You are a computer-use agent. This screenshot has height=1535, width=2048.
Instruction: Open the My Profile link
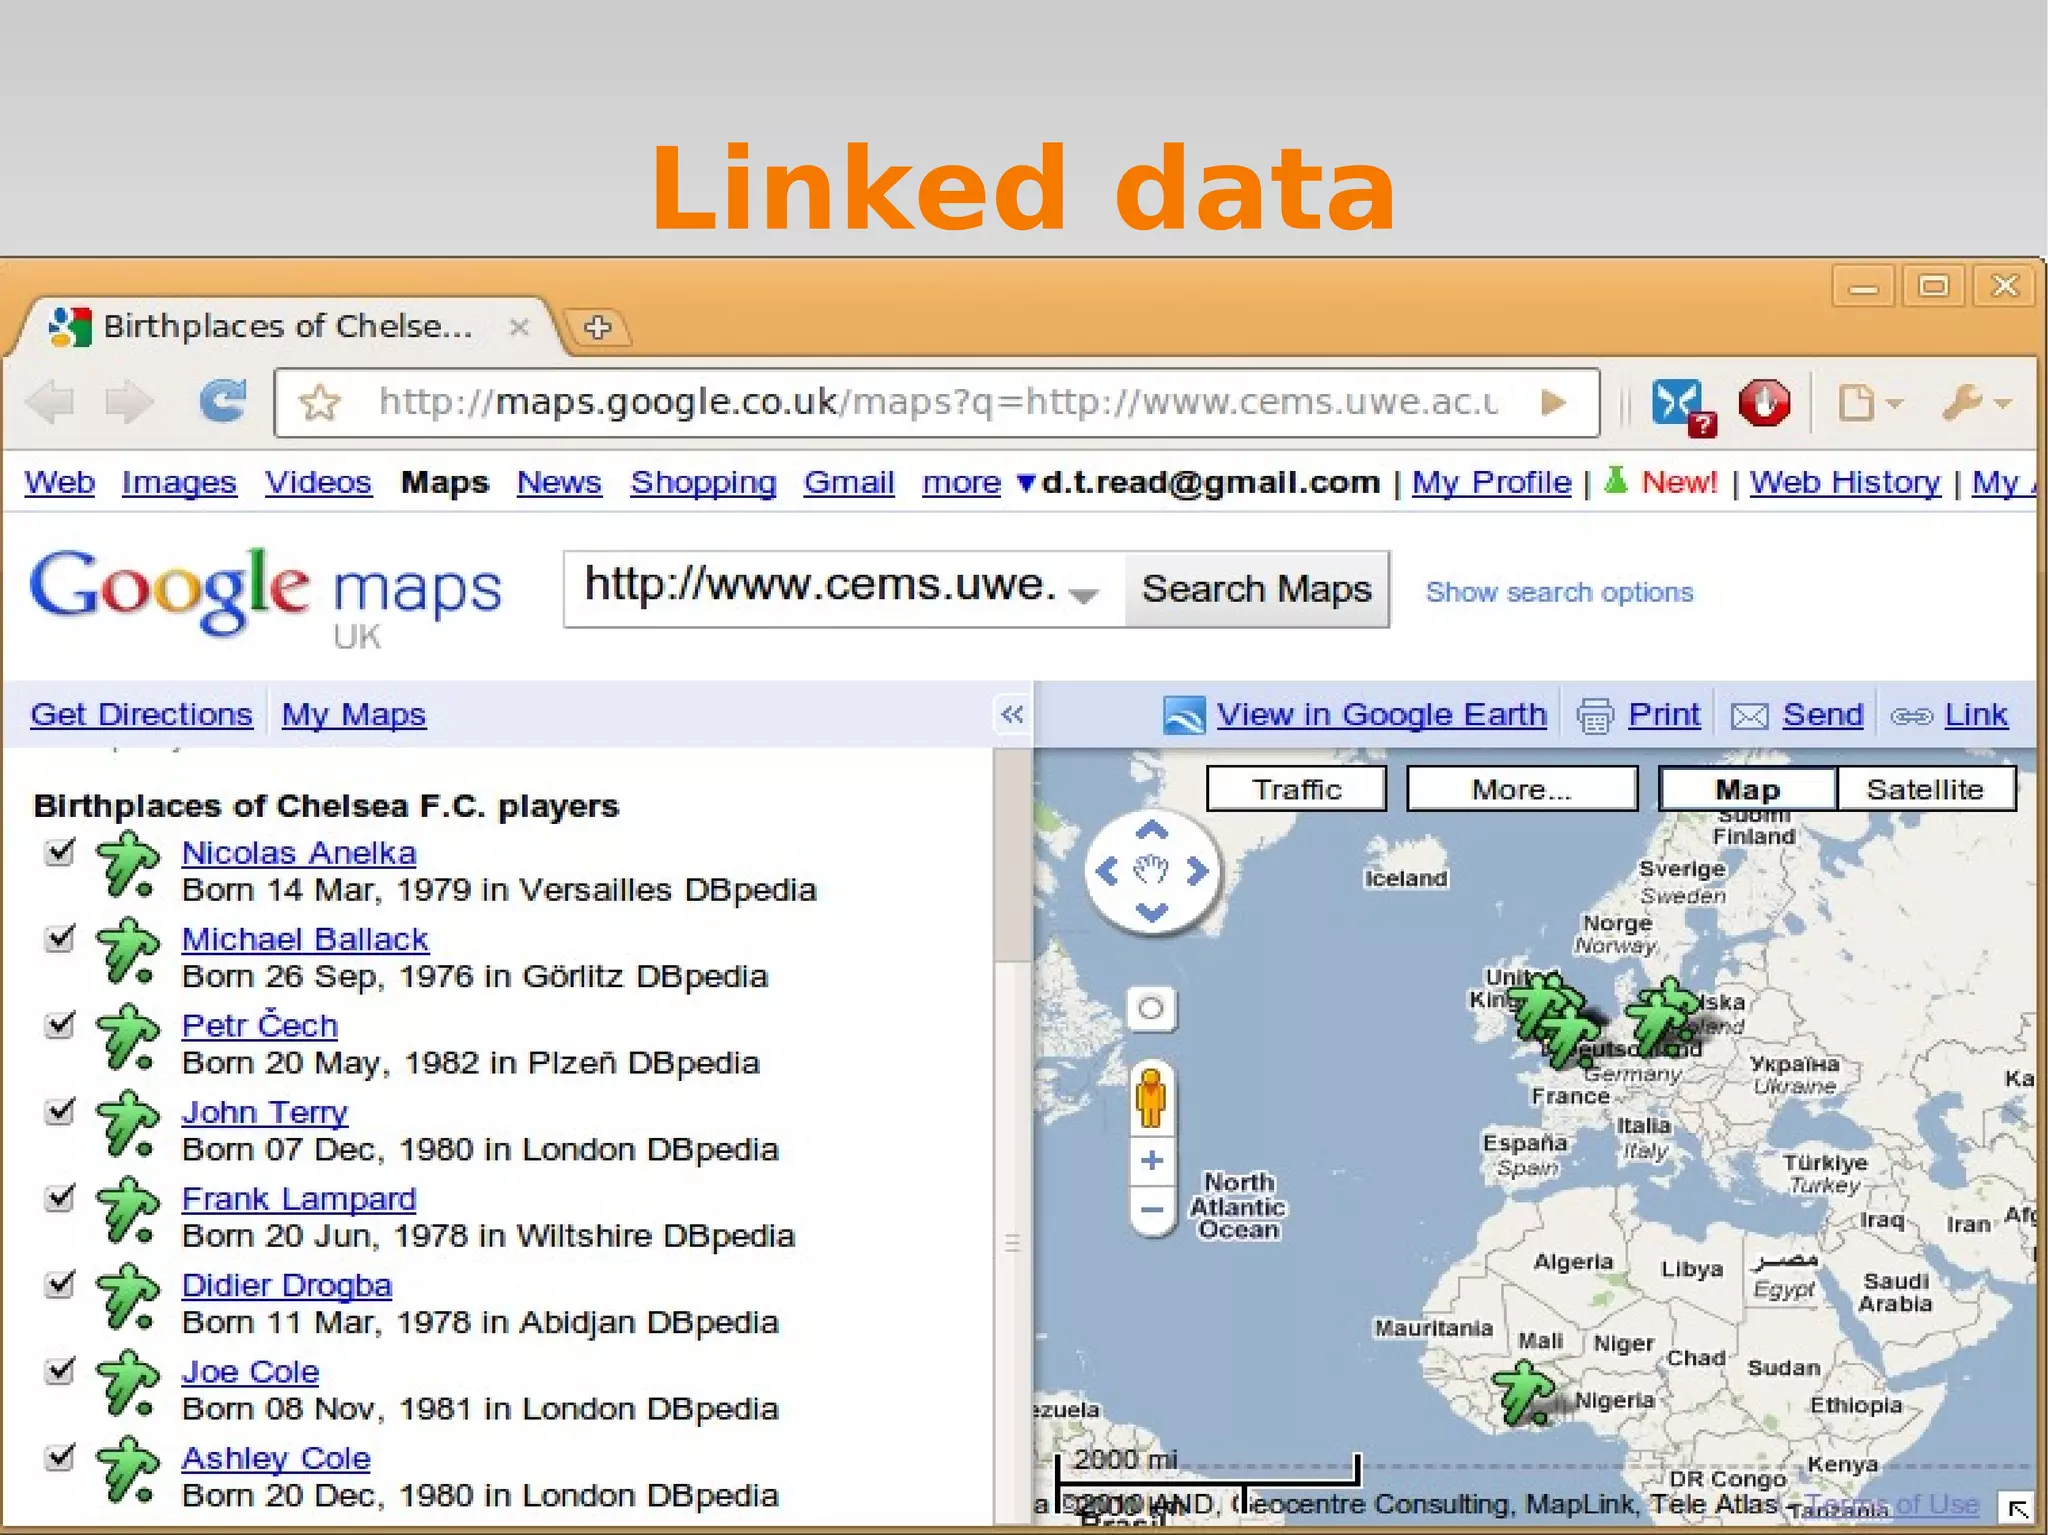1491,483
